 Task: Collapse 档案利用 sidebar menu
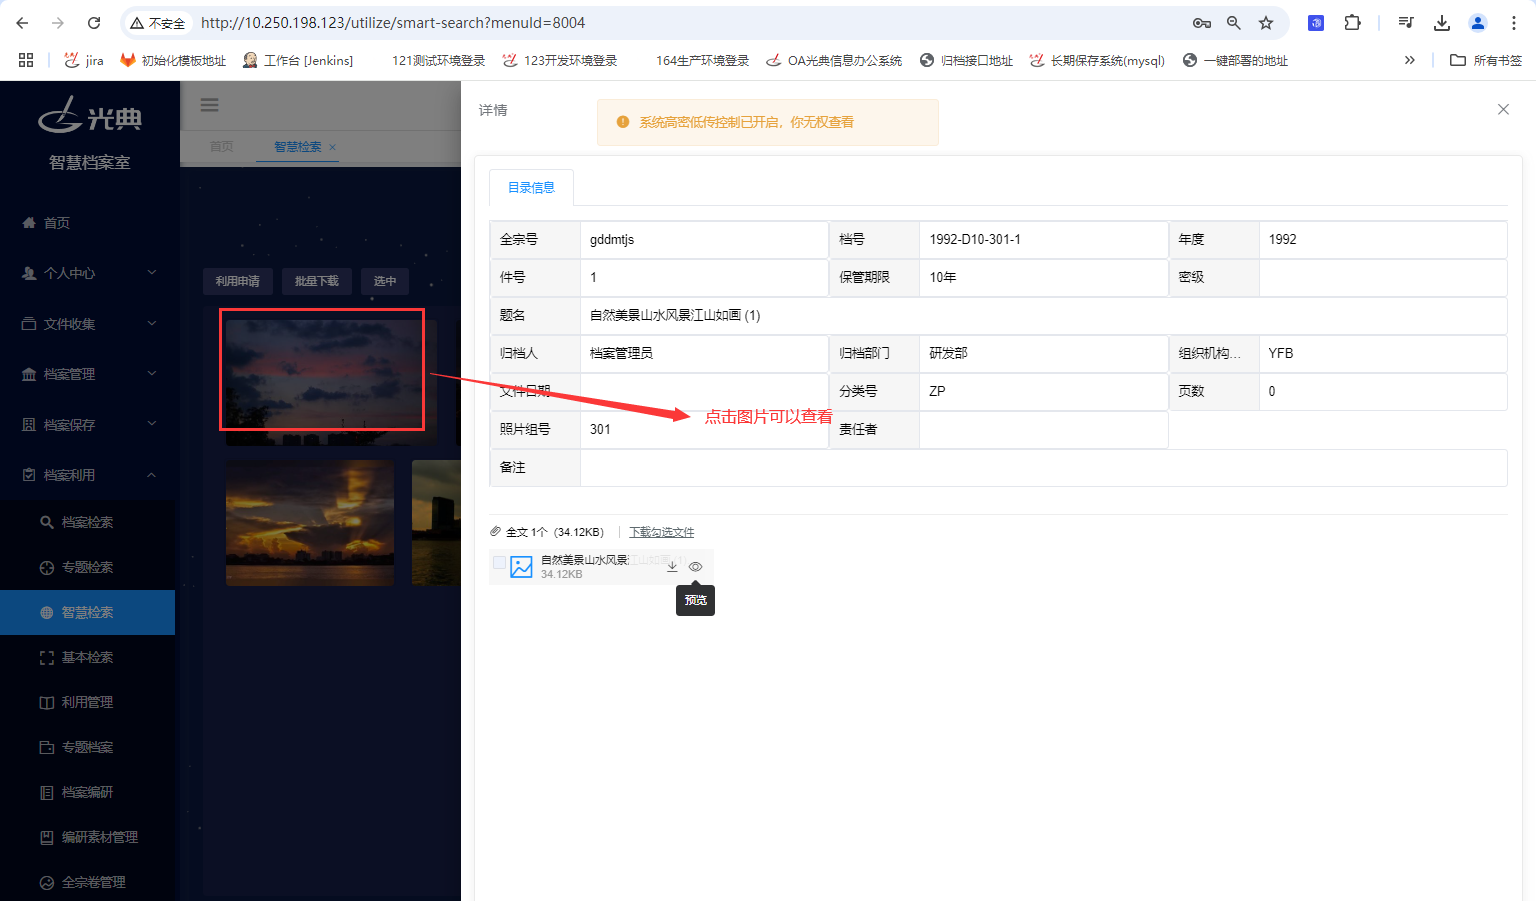pyautogui.click(x=88, y=475)
